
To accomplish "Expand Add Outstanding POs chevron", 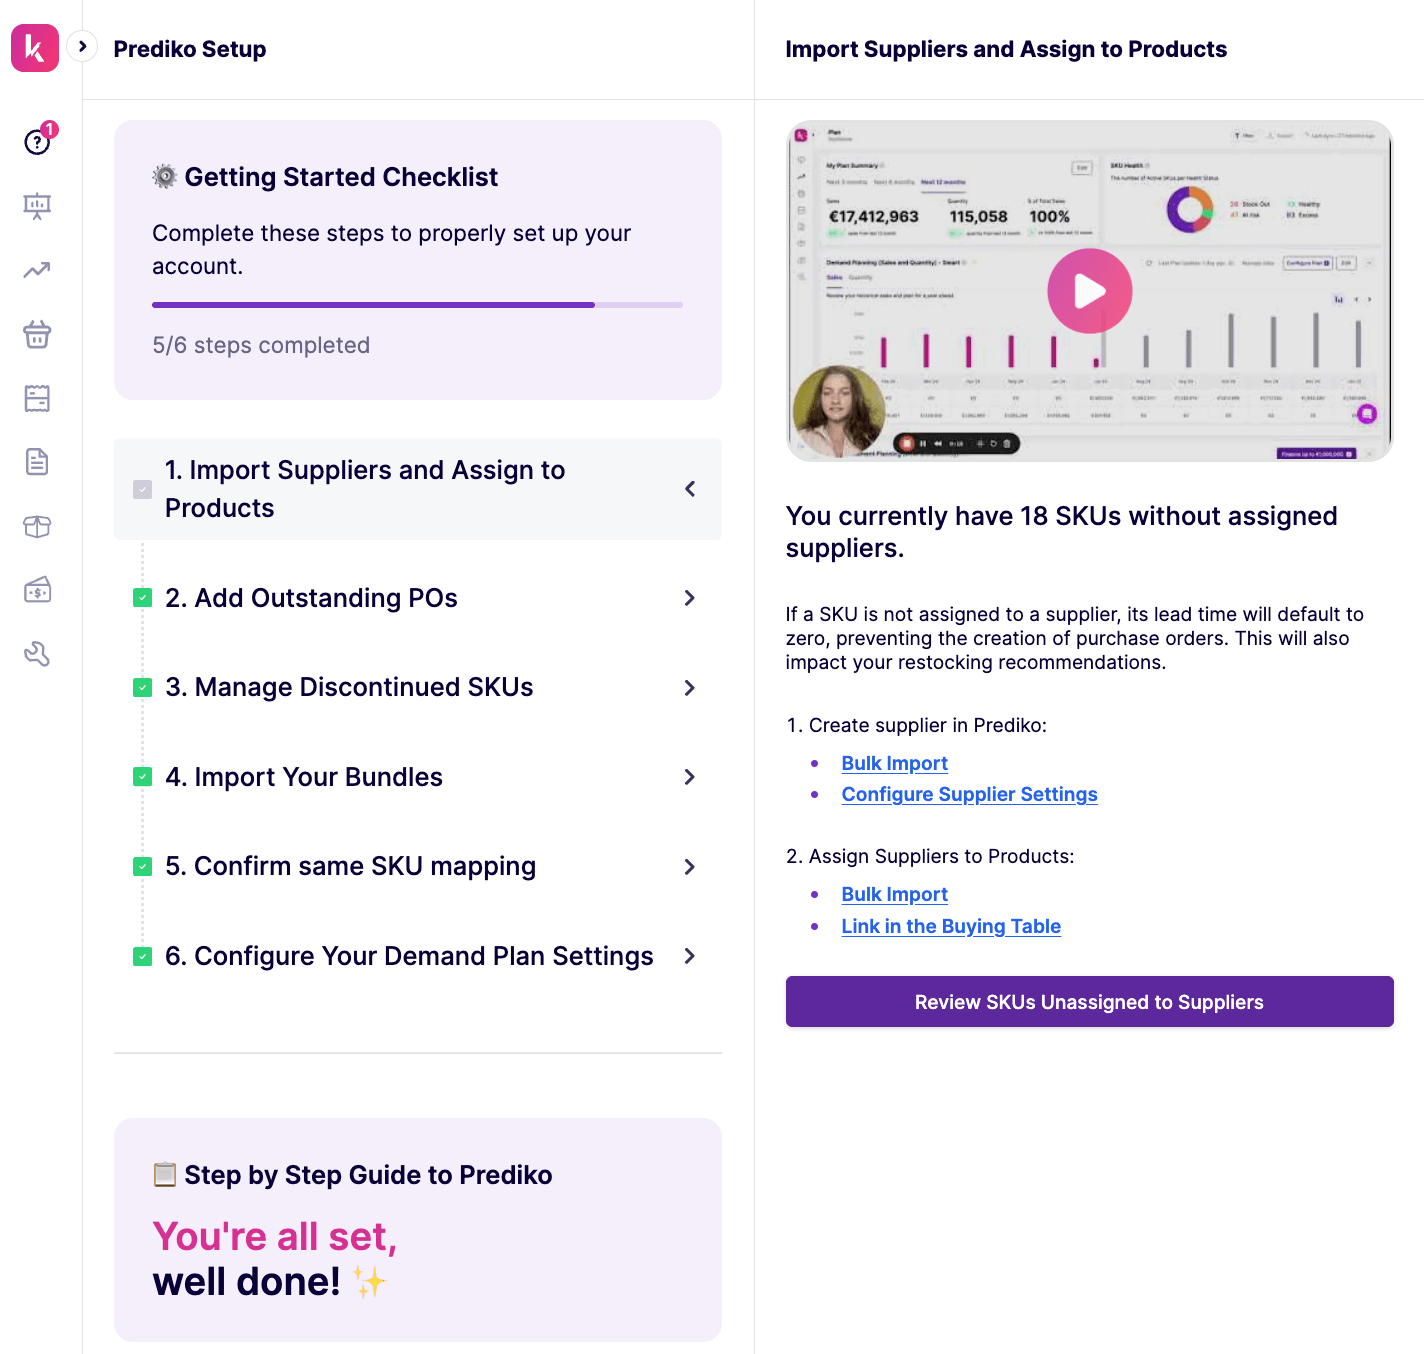I will 690,598.
